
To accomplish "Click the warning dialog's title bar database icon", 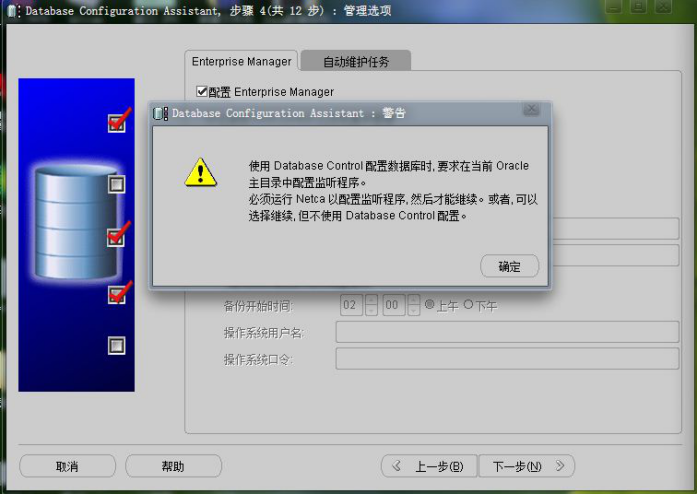I will click(160, 113).
